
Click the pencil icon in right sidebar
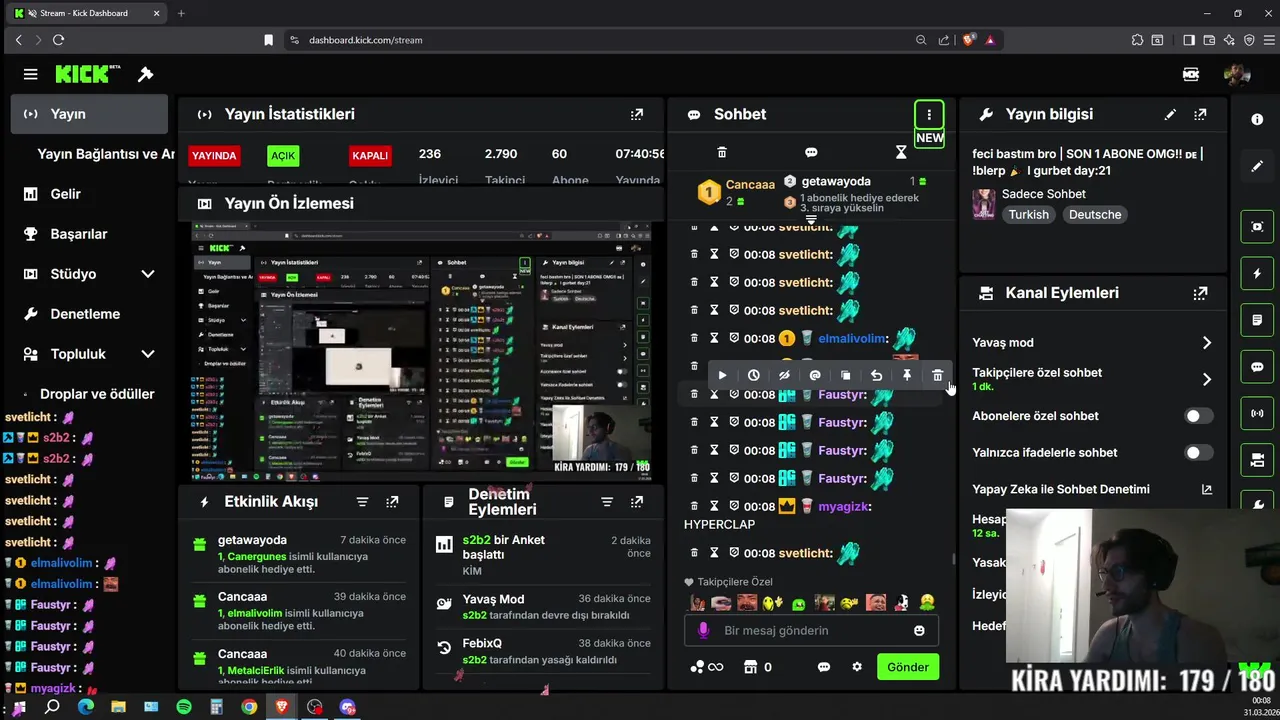1257,166
